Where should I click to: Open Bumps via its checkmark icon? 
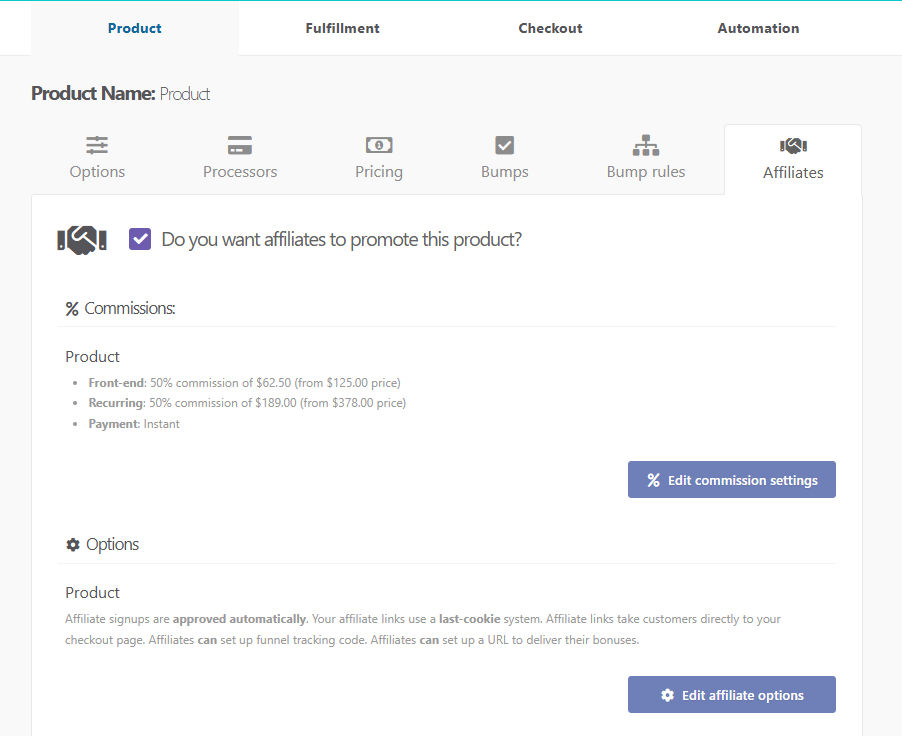pos(505,145)
